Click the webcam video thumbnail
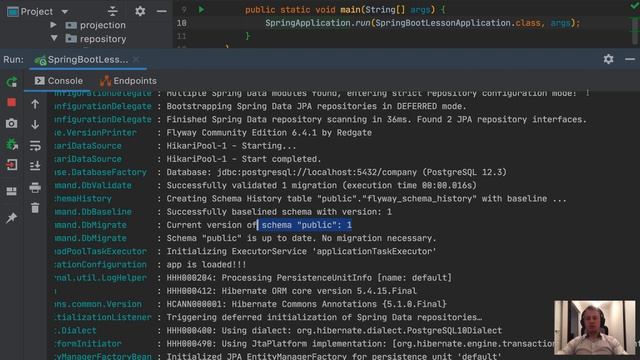640x360 pixels. pos(595,327)
